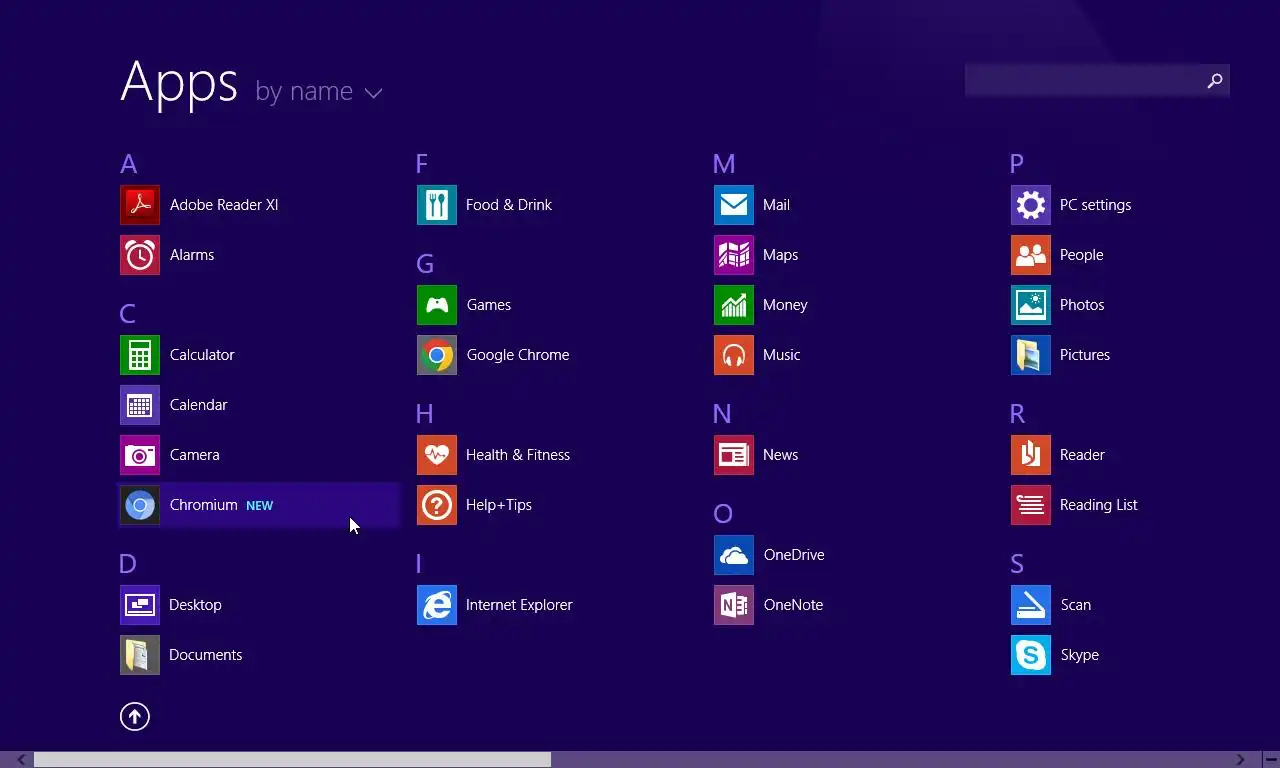Jump via the letter A group header
This screenshot has width=1280, height=768.
(129, 164)
